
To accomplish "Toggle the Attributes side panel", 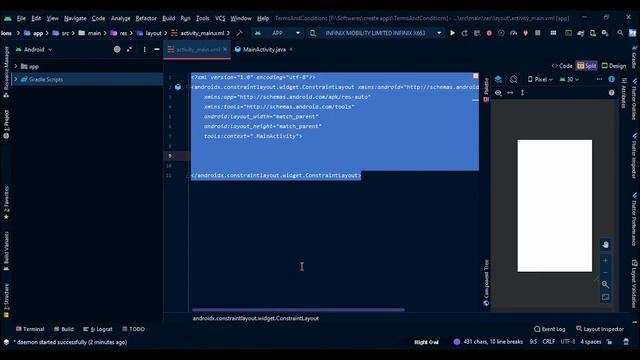I will (x=624, y=93).
